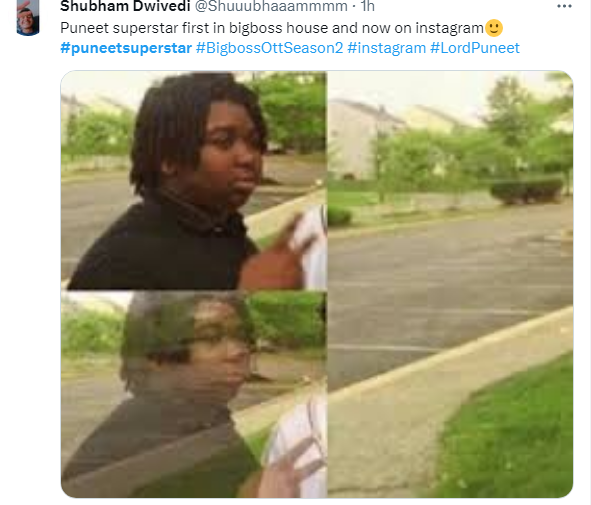View the top-left photo of person in black

[194, 180]
